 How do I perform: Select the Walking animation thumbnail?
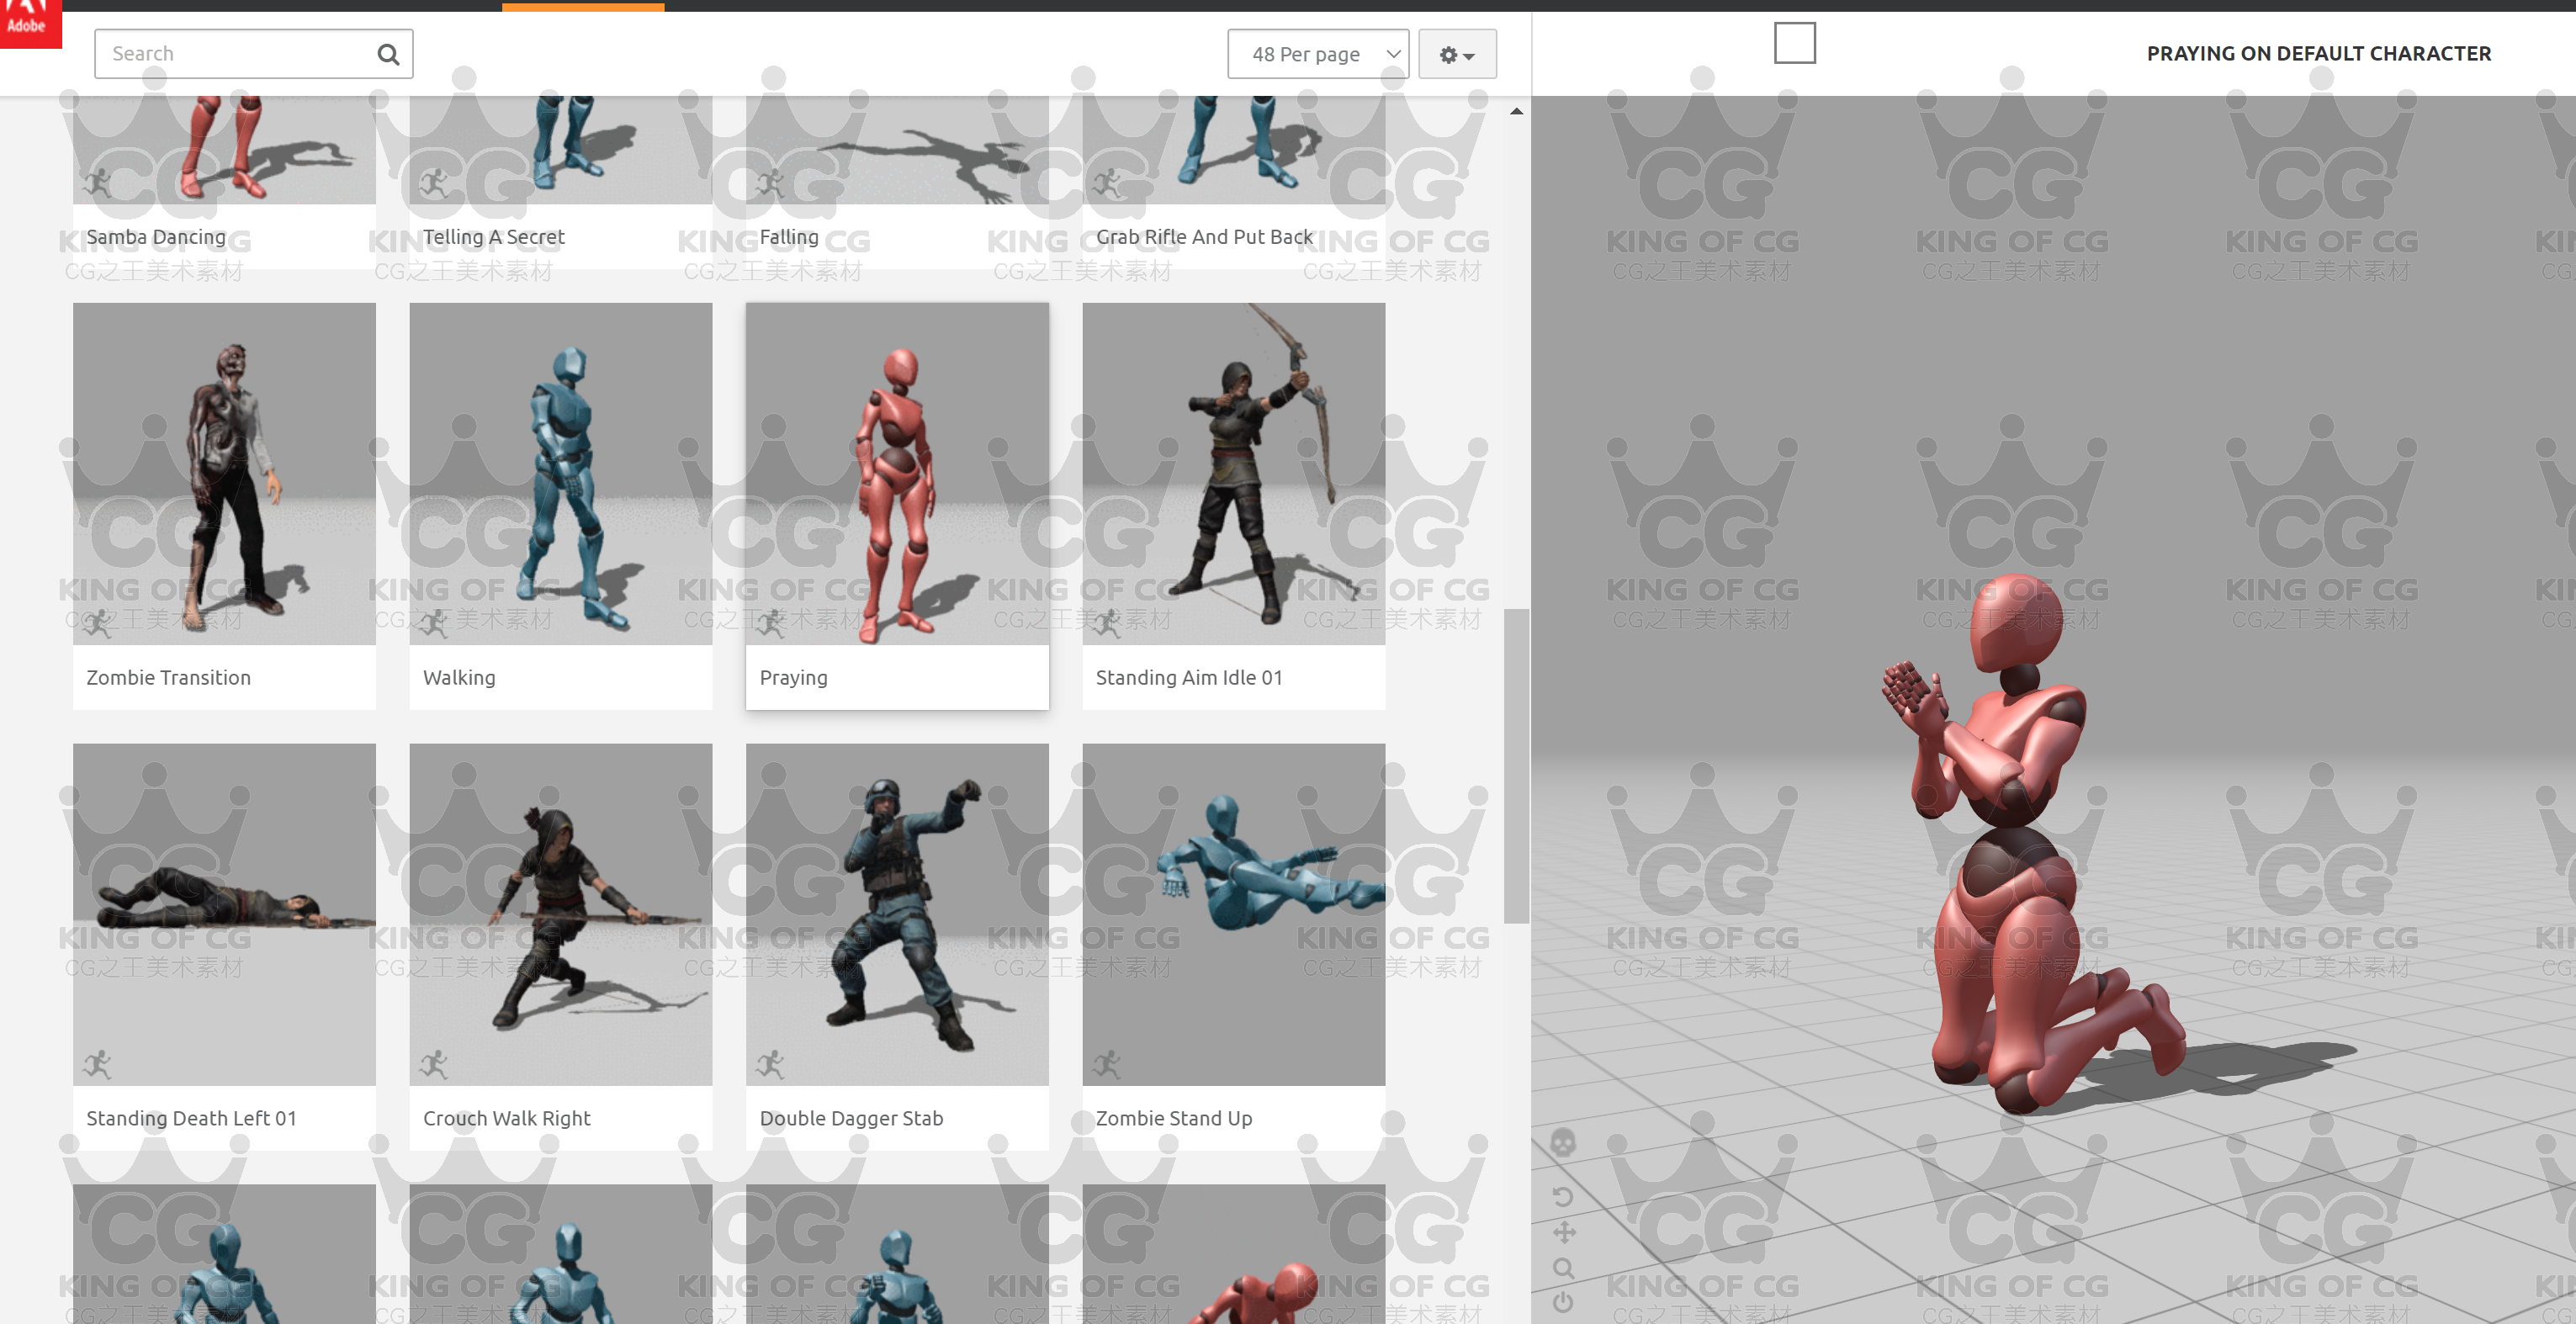pos(561,474)
